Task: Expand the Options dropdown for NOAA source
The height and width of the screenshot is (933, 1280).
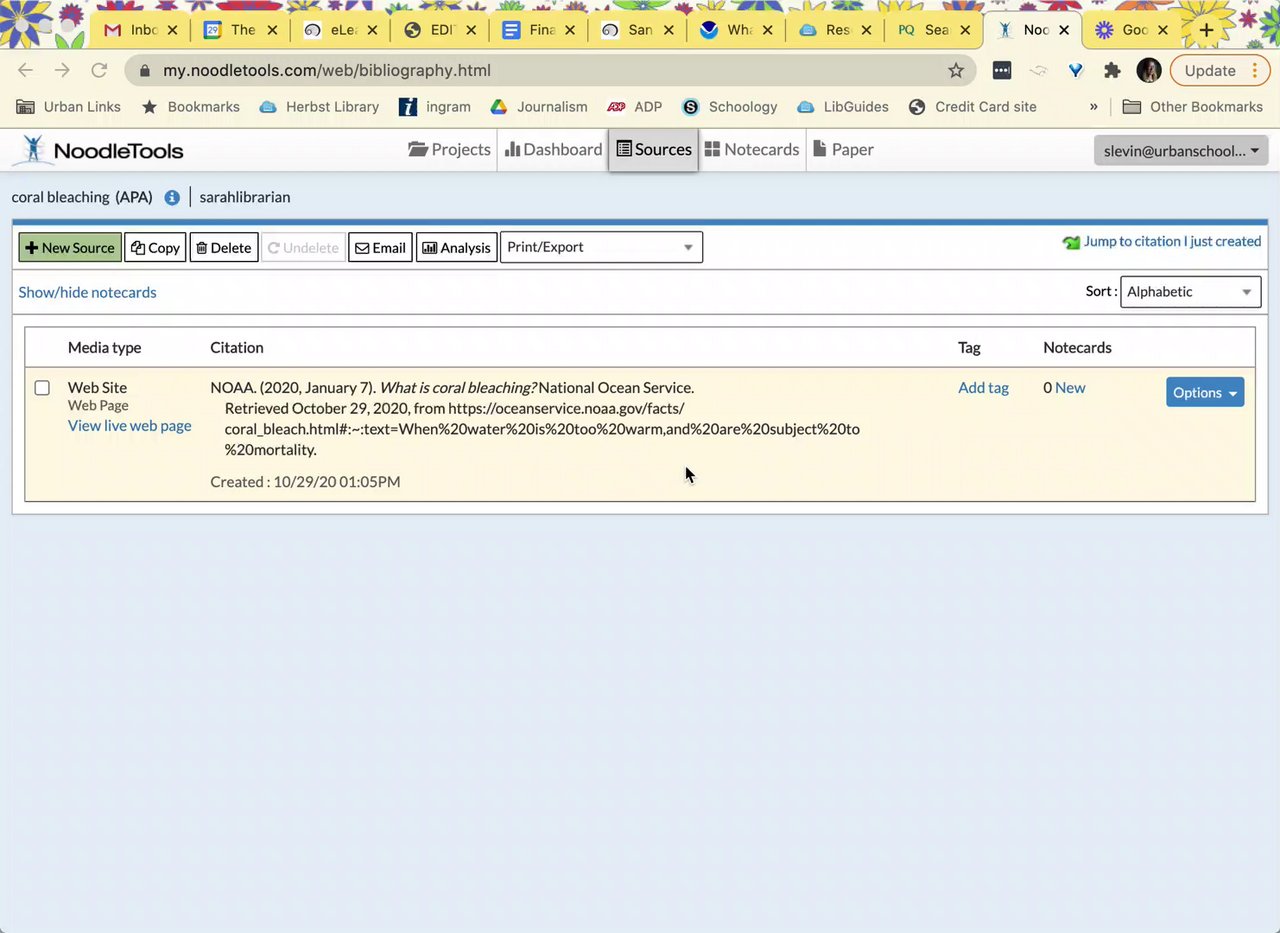Action: (x=1205, y=392)
